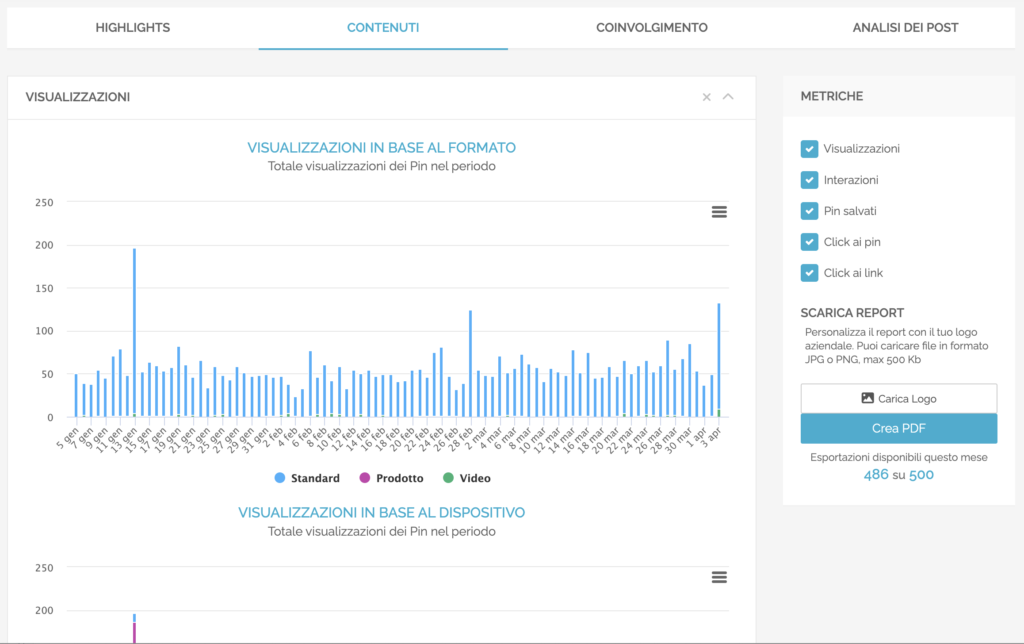This screenshot has width=1024, height=644.
Task: Click the SCARICA REPORT heading
Action: (852, 313)
